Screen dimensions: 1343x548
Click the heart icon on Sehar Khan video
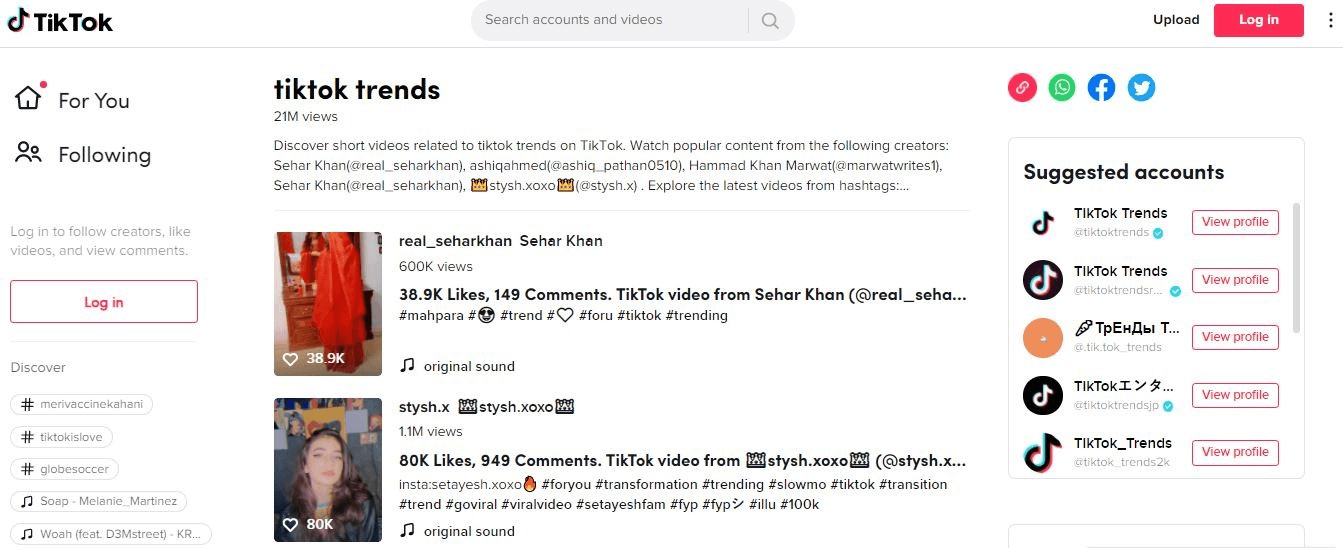[x=290, y=359]
